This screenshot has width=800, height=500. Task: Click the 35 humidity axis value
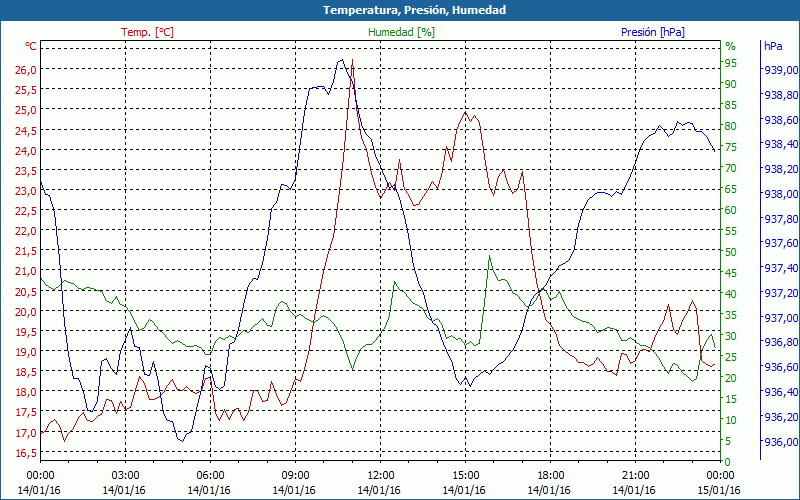[731, 315]
